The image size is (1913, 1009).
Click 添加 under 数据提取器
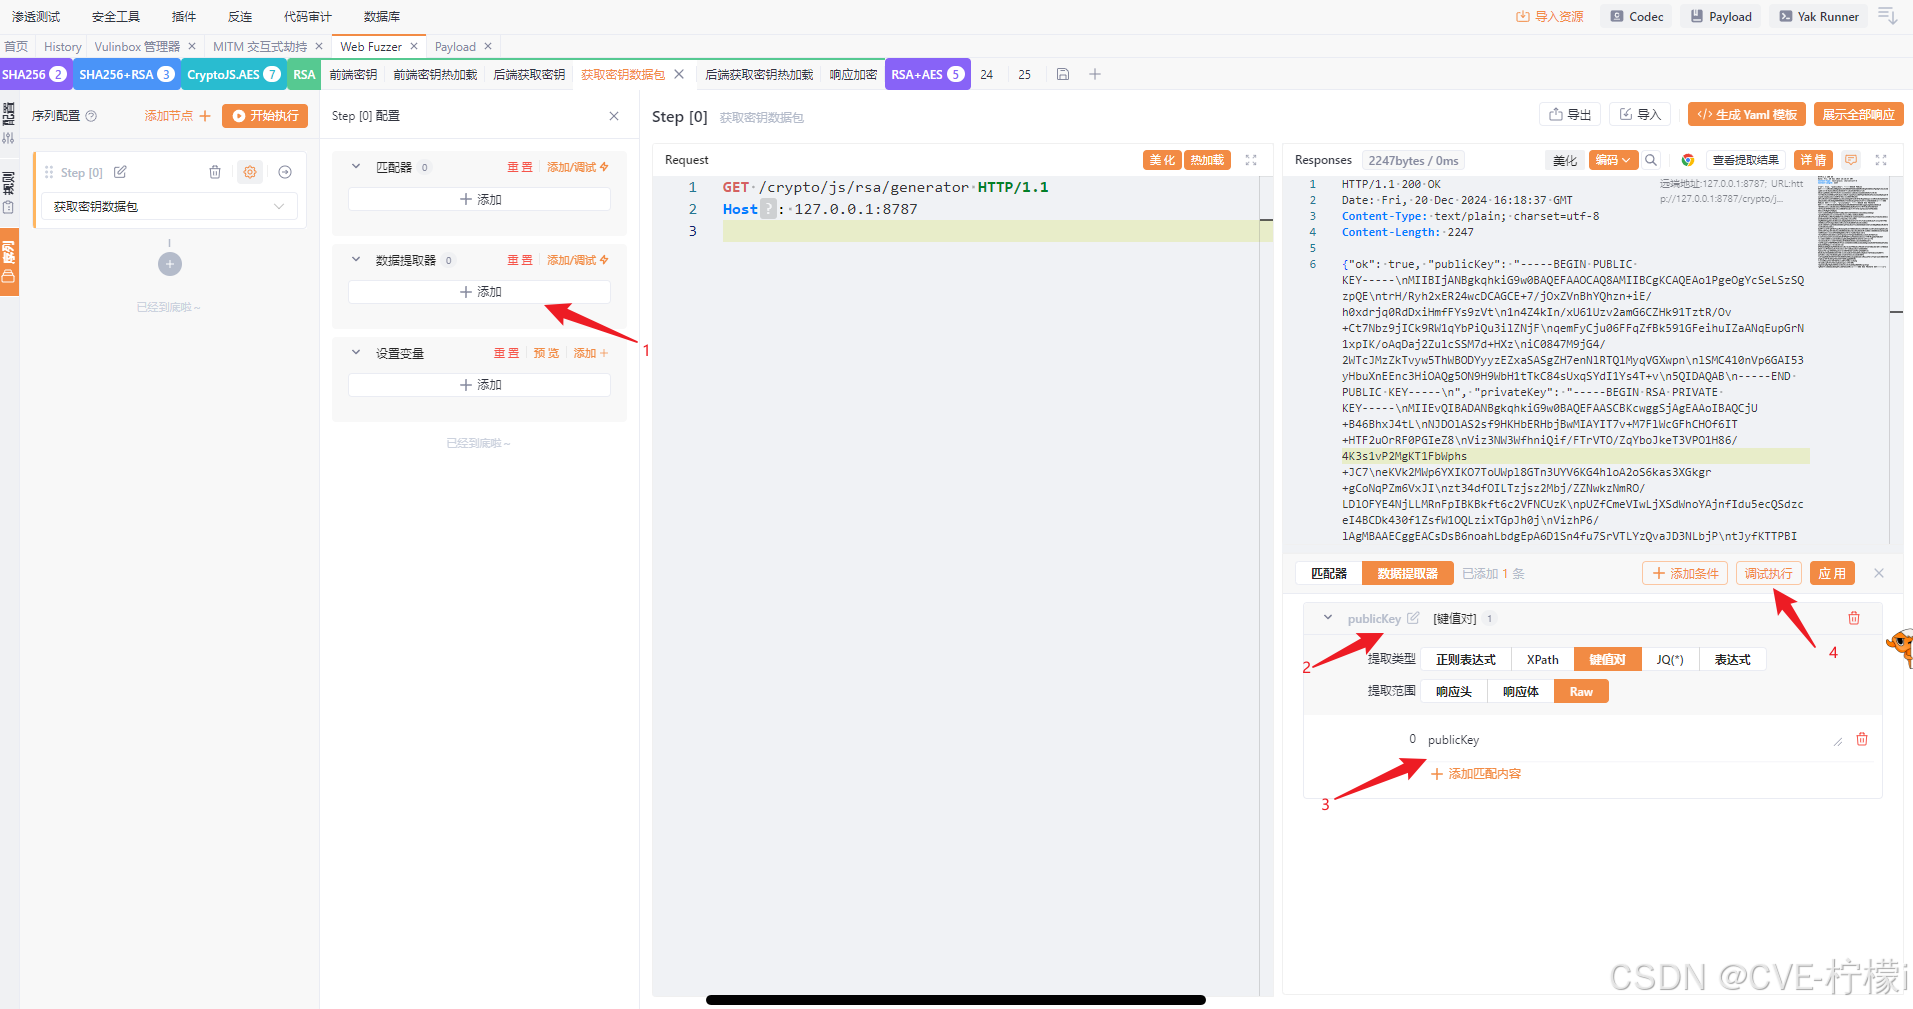tap(479, 292)
